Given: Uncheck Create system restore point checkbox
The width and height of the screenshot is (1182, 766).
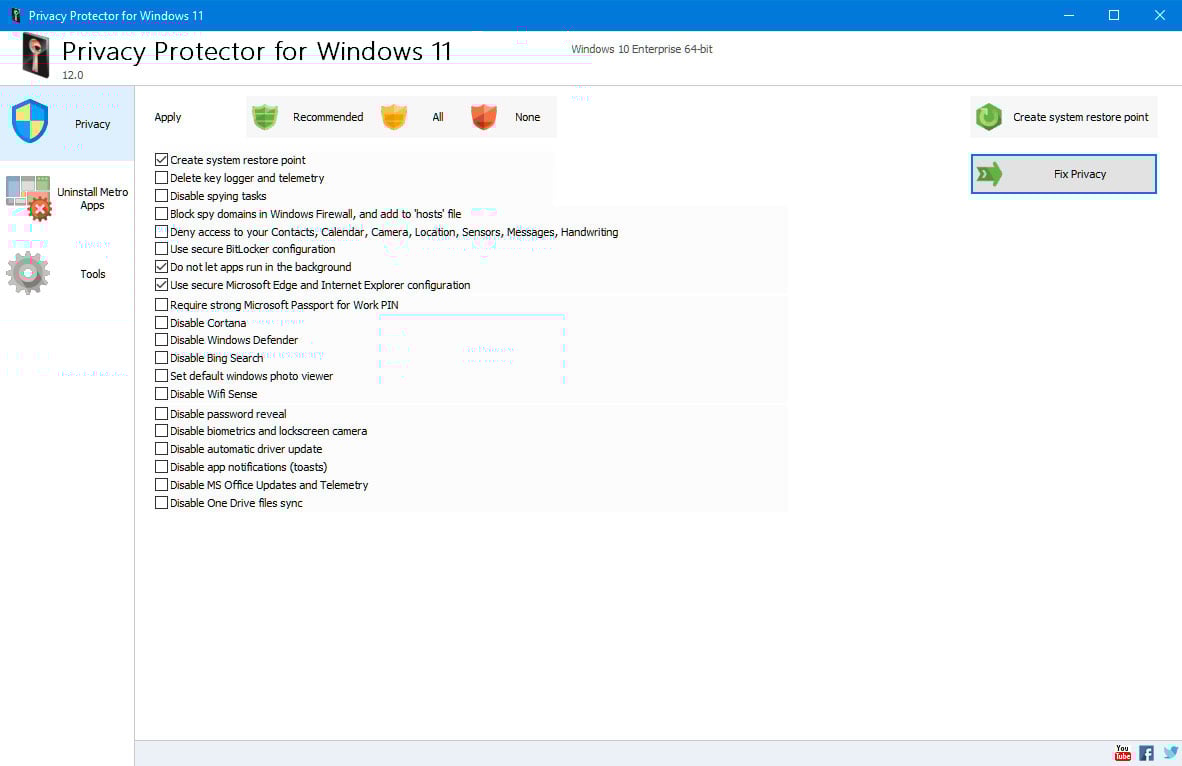Looking at the screenshot, I should pos(161,160).
